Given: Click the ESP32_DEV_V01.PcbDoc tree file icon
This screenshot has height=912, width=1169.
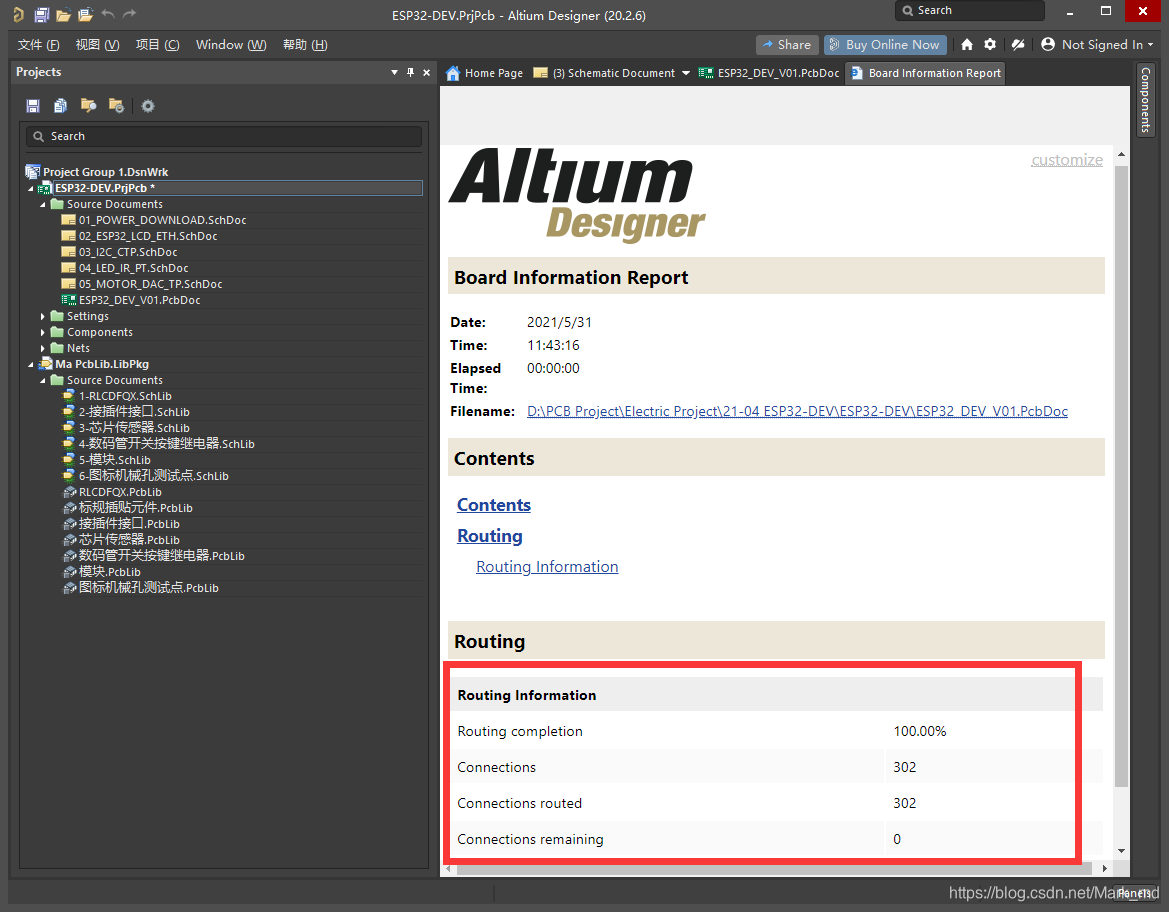Looking at the screenshot, I should [x=69, y=300].
